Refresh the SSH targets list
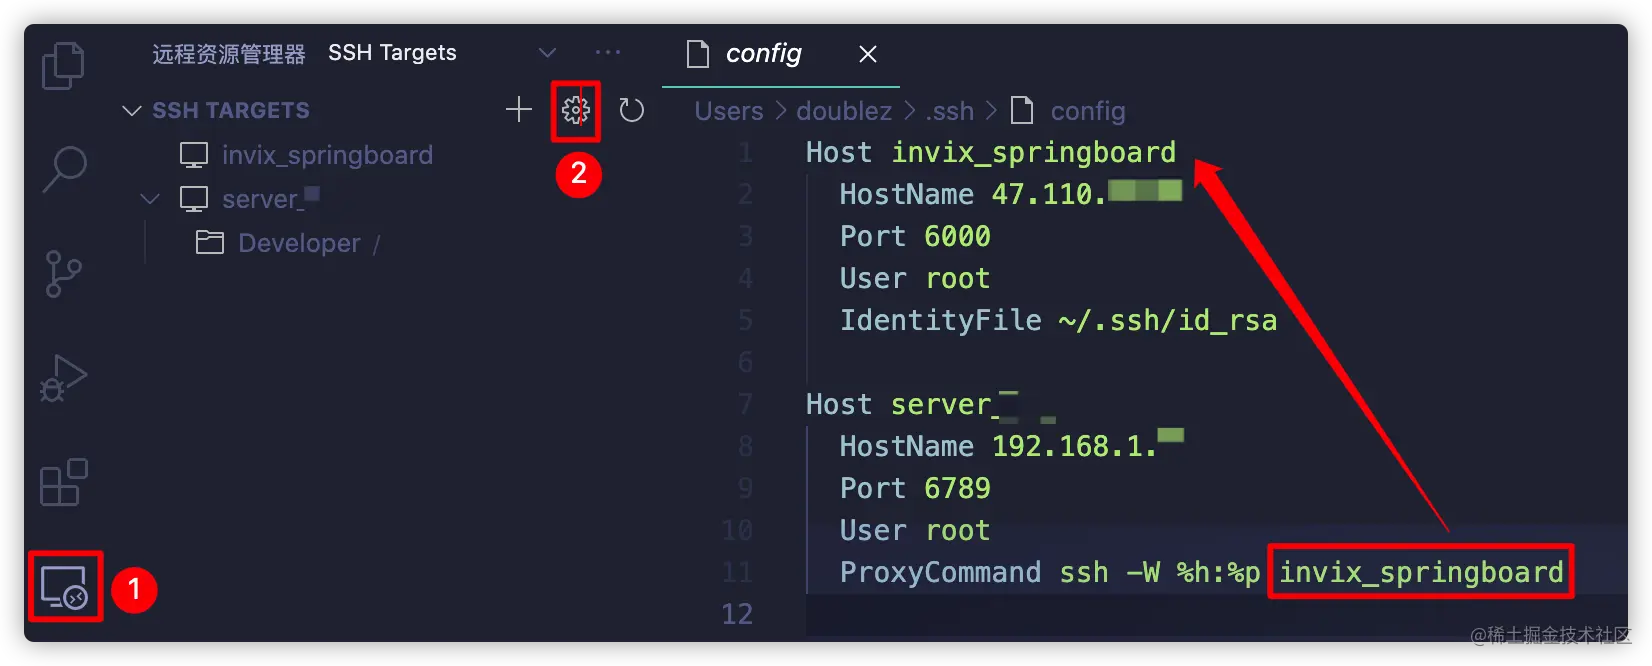1652x666 pixels. coord(632,110)
